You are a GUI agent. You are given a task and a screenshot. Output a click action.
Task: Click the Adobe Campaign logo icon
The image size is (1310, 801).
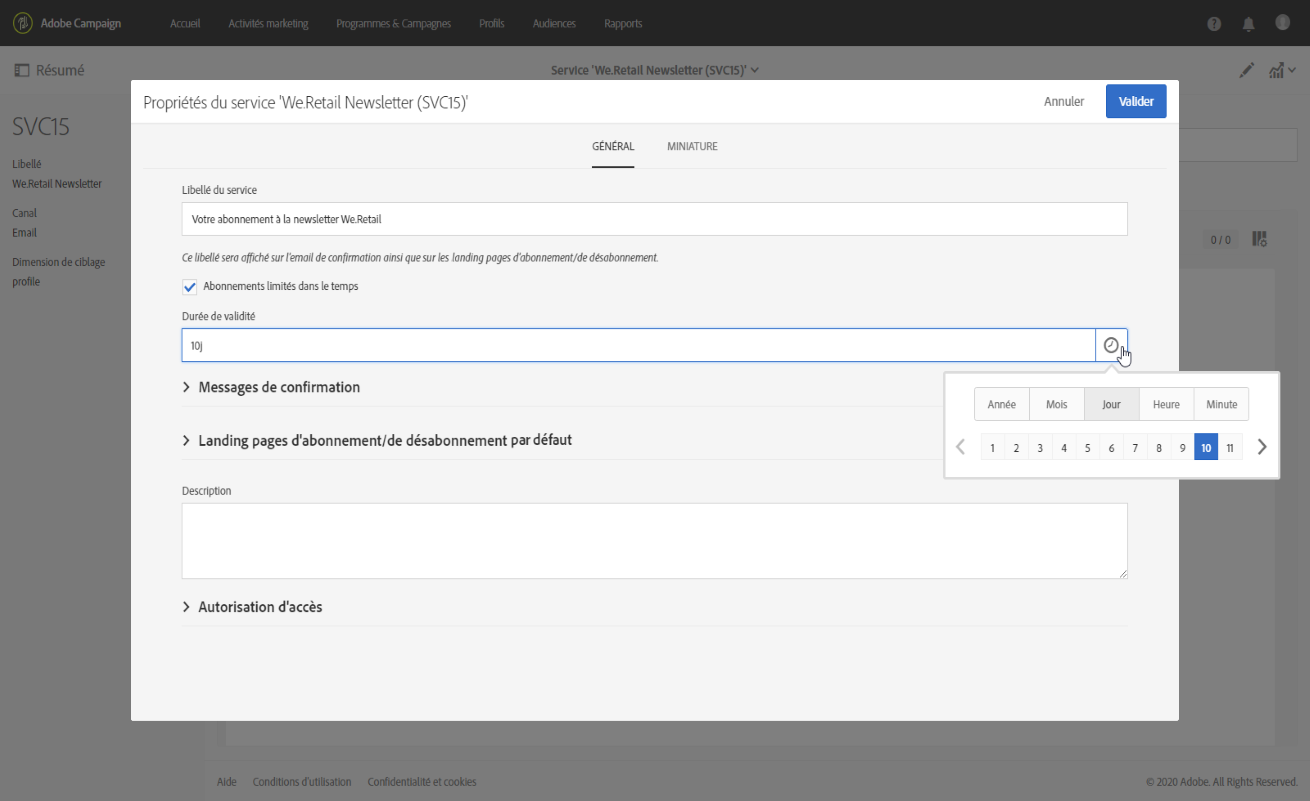tap(22, 23)
